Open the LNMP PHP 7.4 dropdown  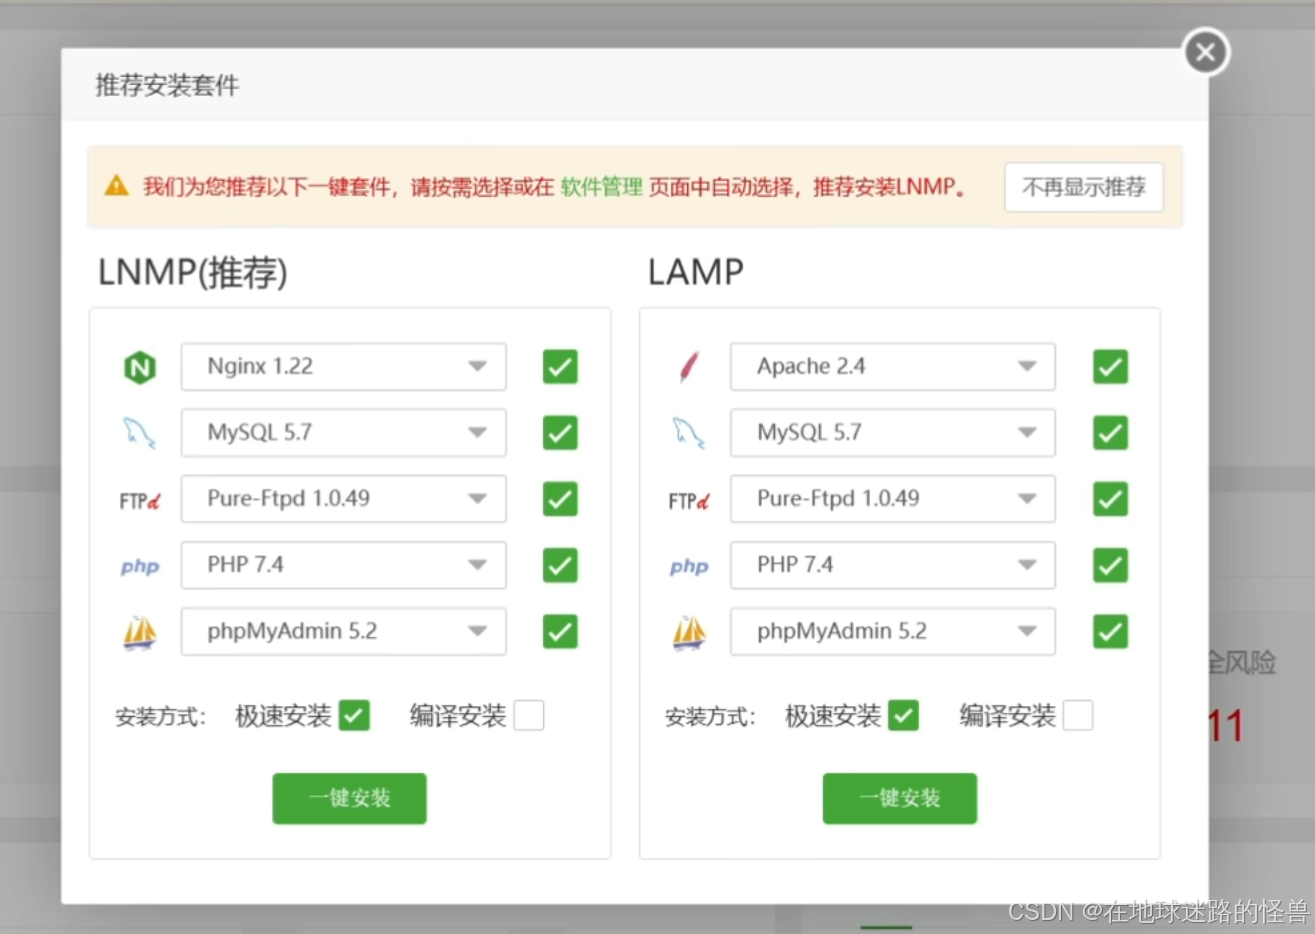(343, 565)
